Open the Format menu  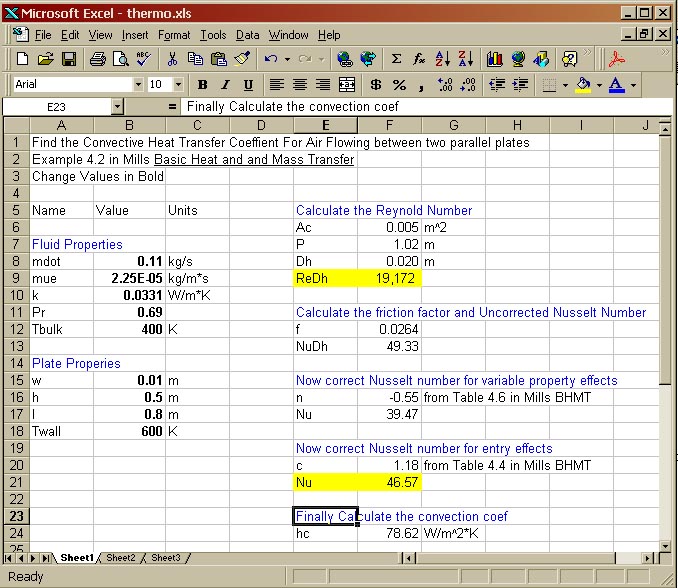coord(174,35)
